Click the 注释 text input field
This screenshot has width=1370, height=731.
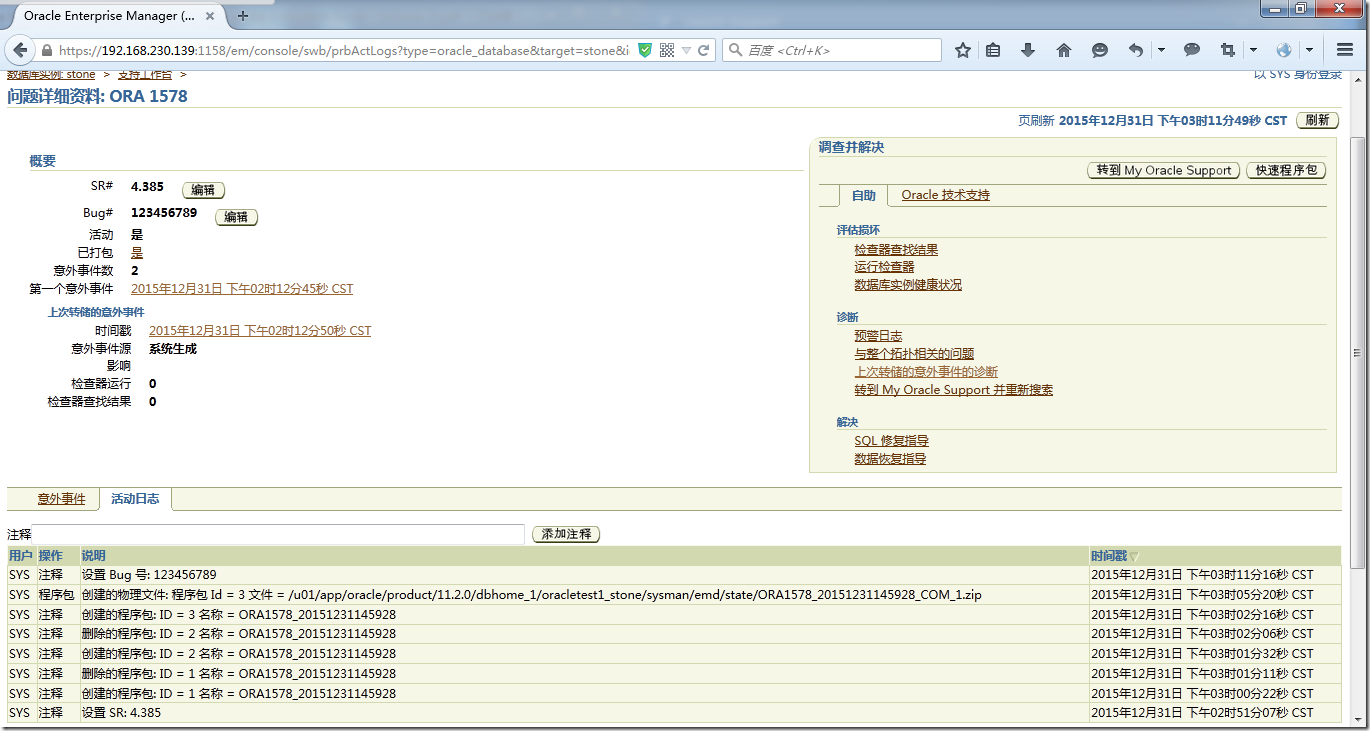pyautogui.click(x=279, y=535)
